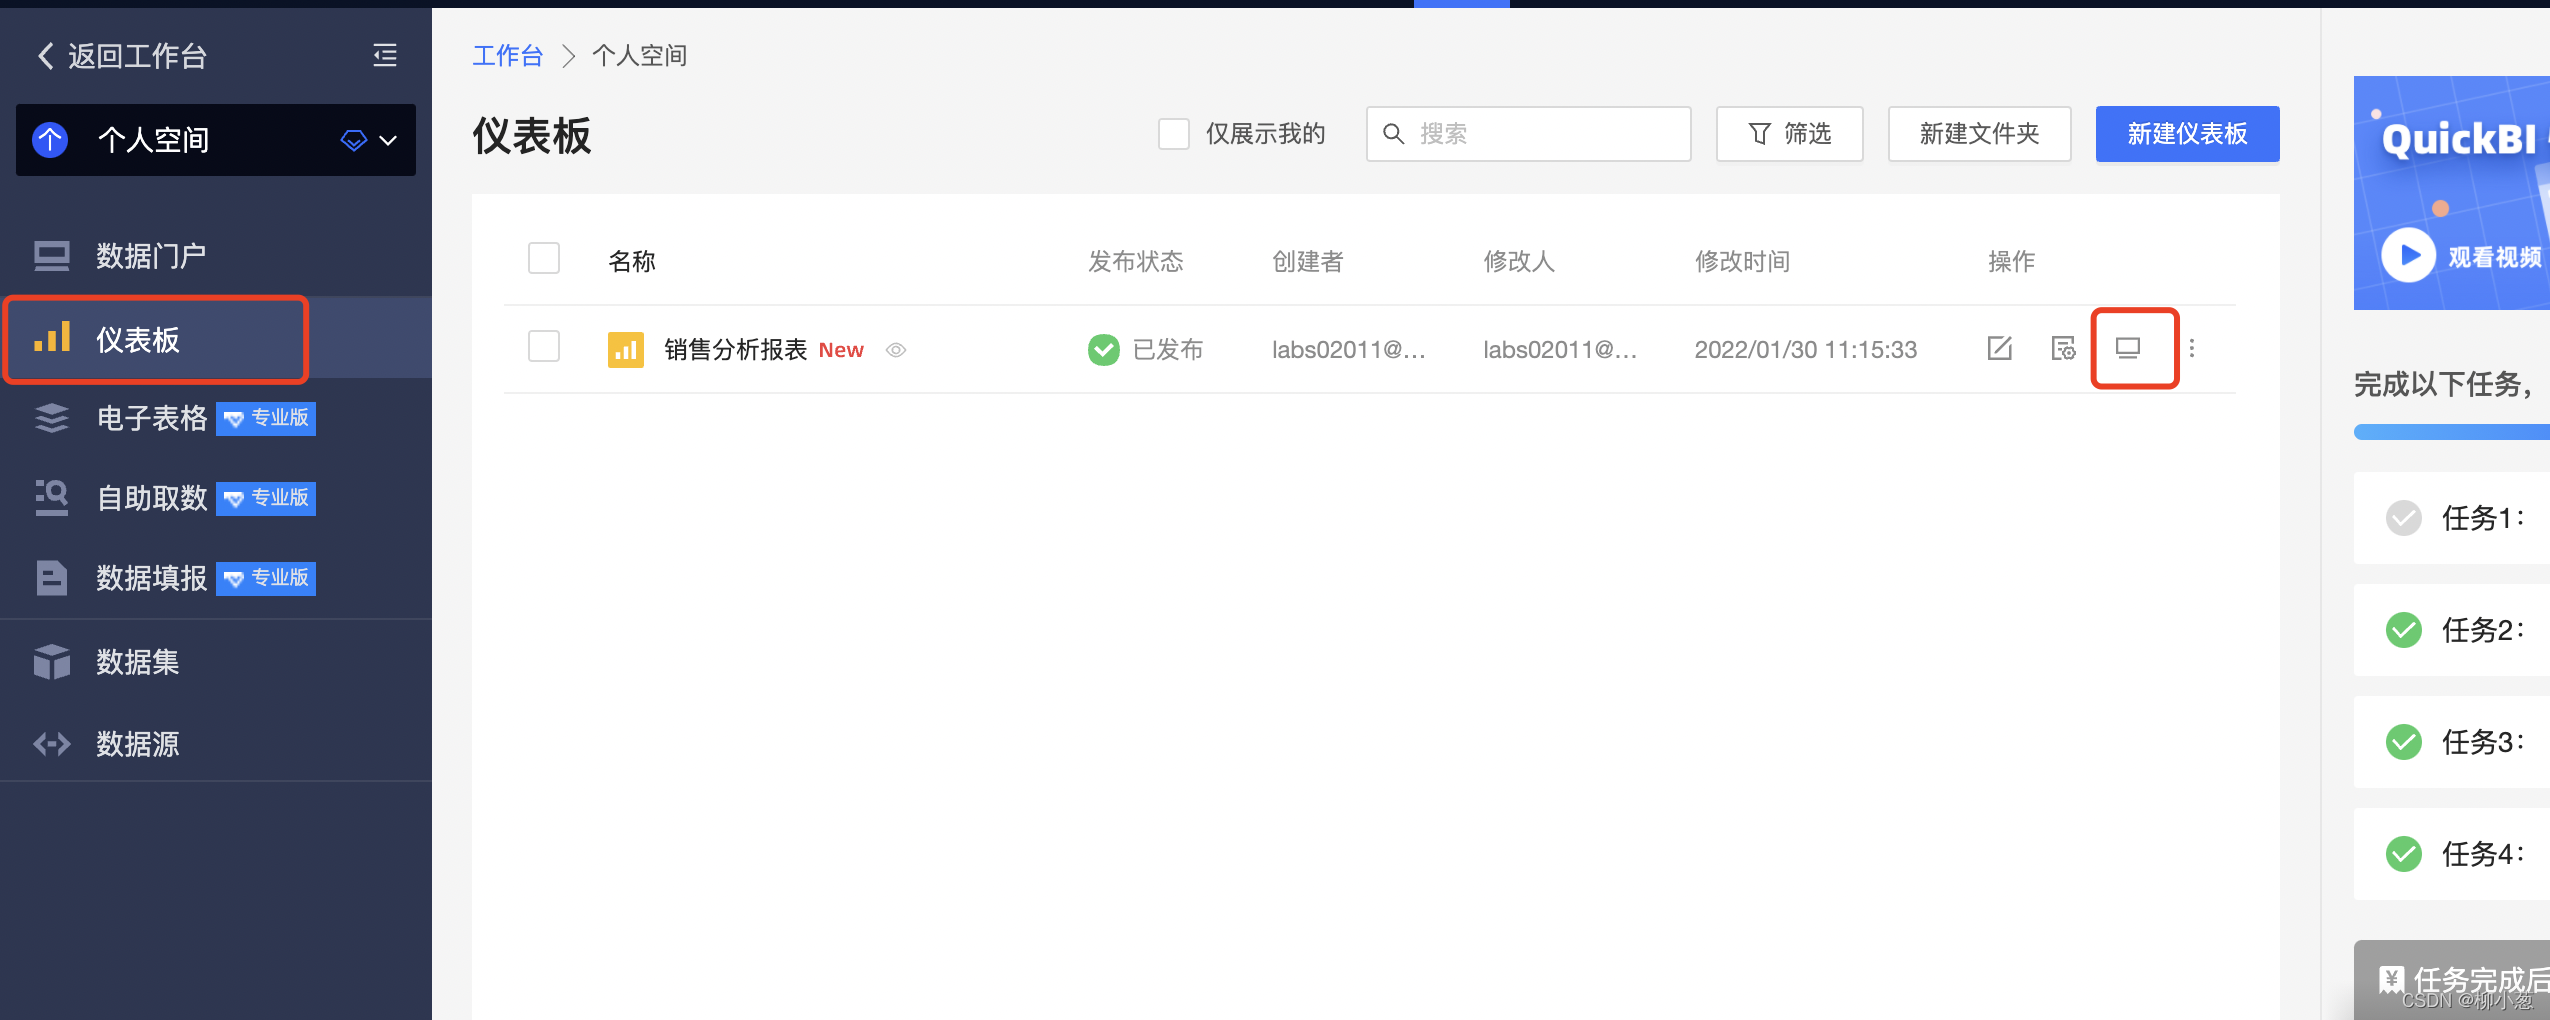Viewport: 2550px width, 1020px height.
Task: Click the 专业版 badge beside 电子表格
Action: (266, 418)
